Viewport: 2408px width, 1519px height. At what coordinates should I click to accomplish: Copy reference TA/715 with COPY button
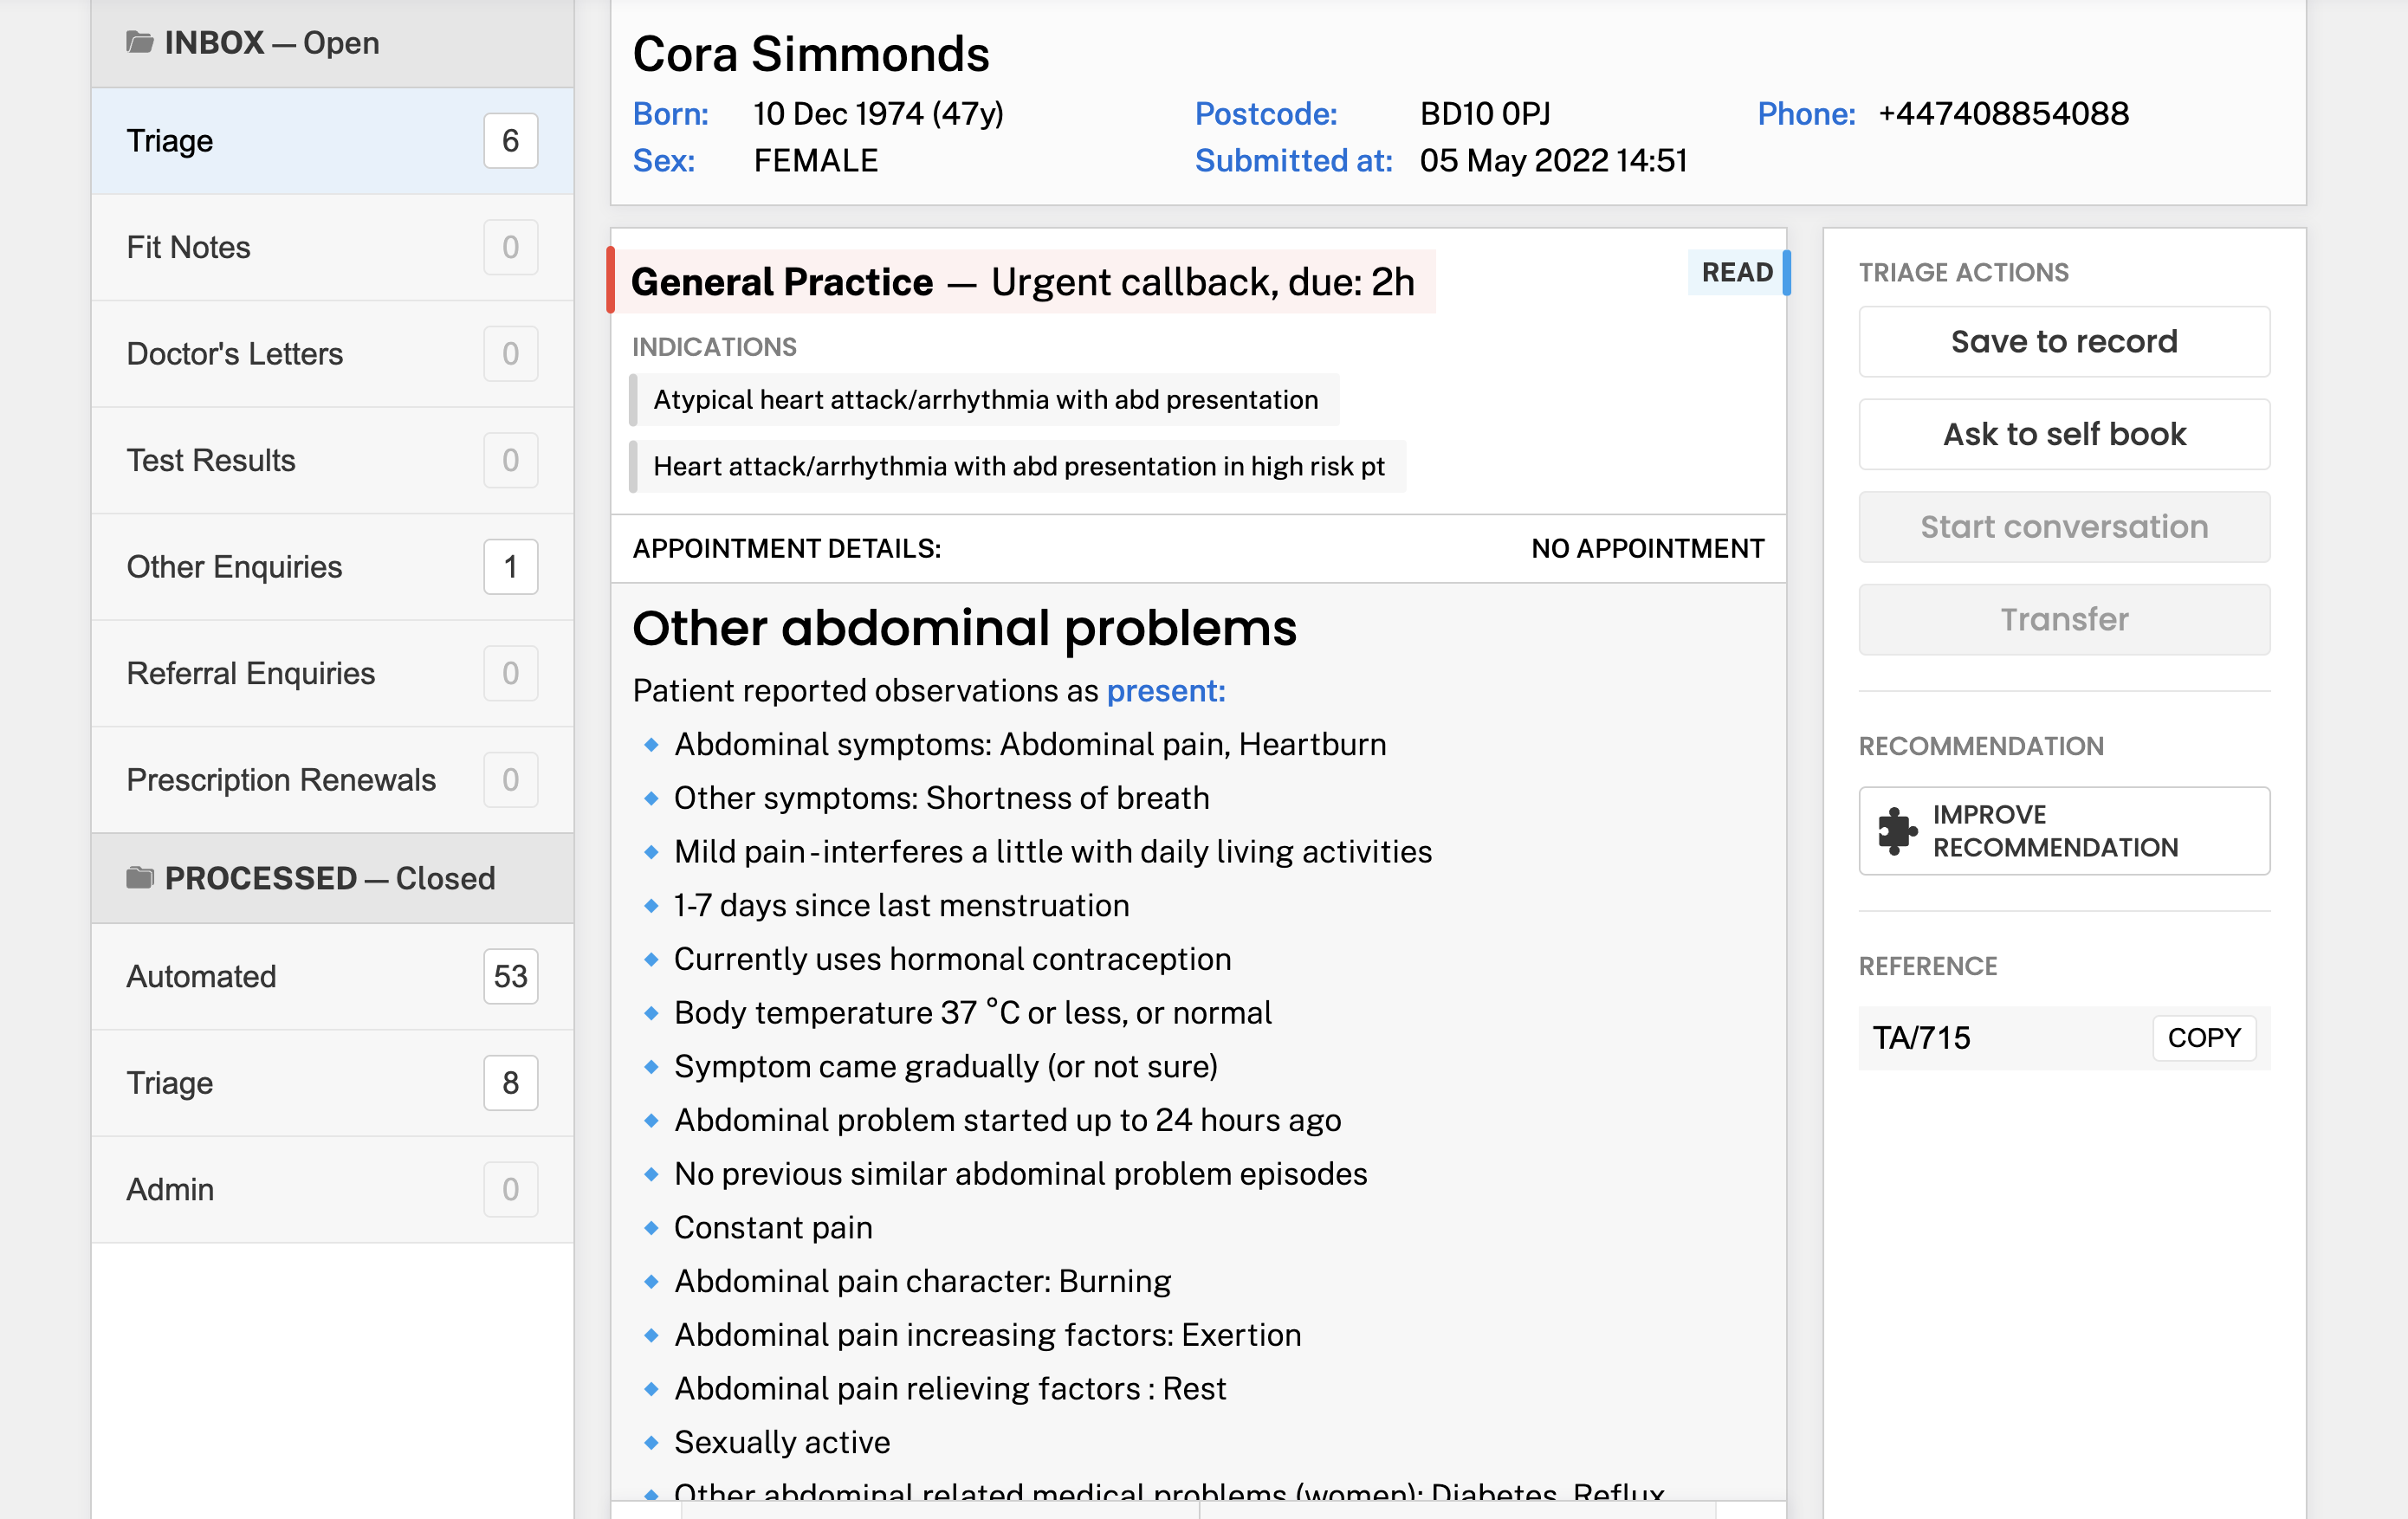coord(2203,1037)
